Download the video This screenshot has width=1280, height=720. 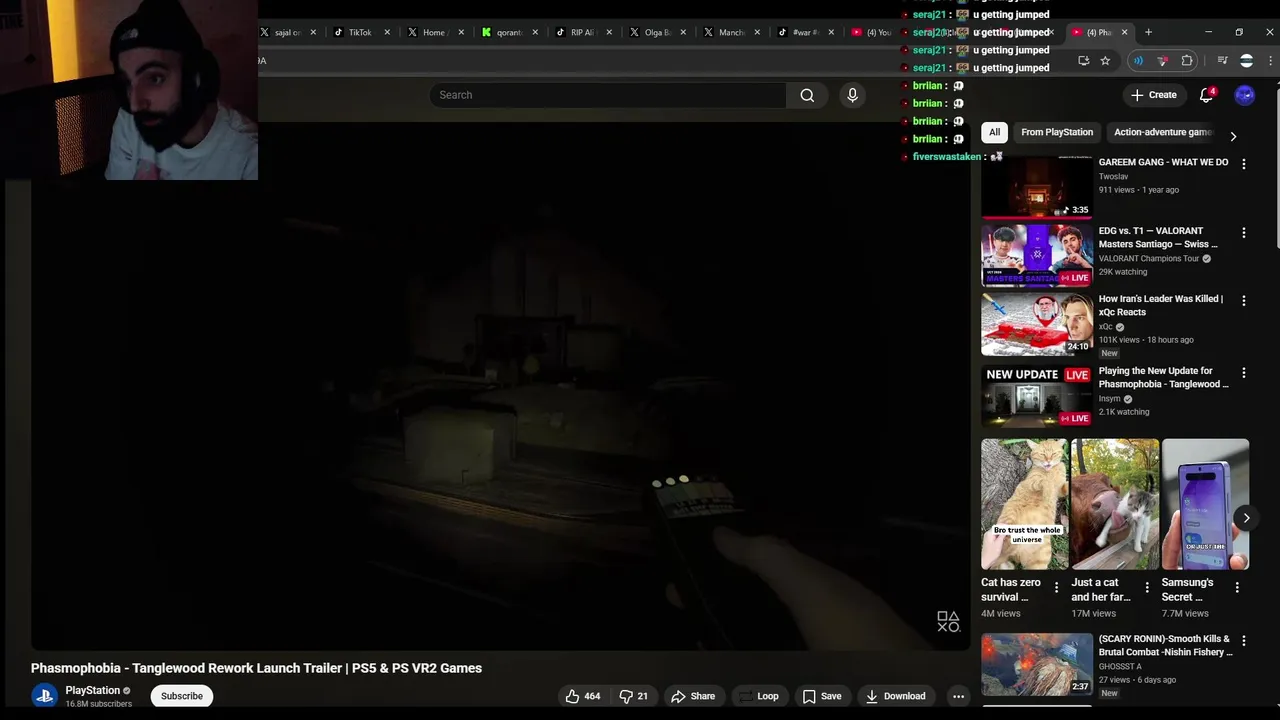click(895, 696)
